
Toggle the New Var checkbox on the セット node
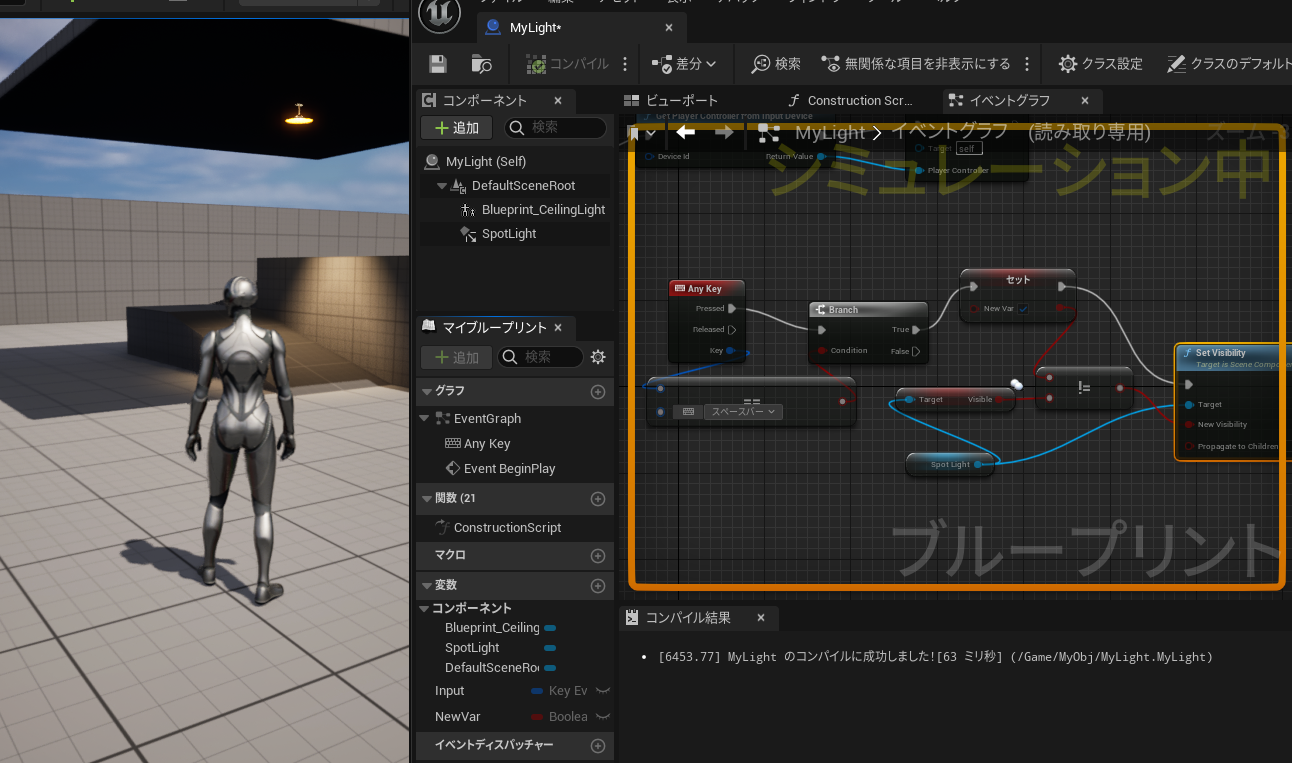point(1023,309)
